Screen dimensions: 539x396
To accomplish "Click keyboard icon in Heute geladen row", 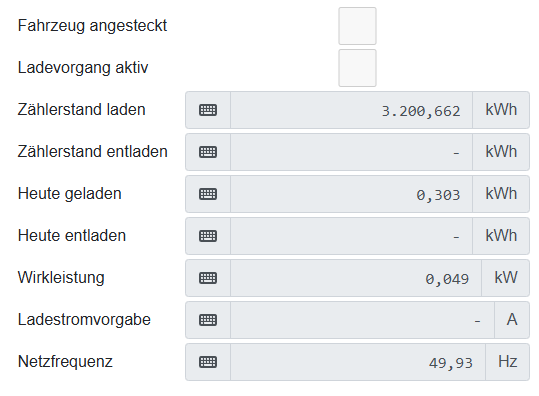I will (208, 194).
